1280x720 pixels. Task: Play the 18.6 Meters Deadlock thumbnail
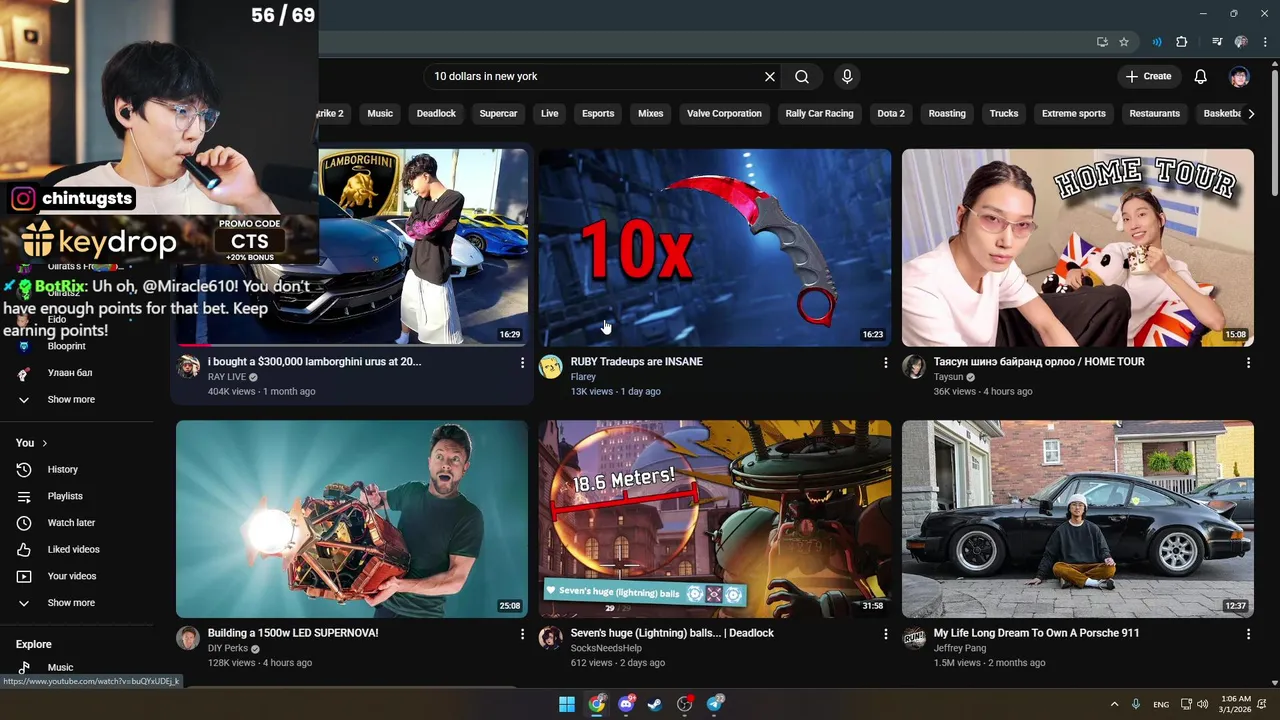click(715, 519)
